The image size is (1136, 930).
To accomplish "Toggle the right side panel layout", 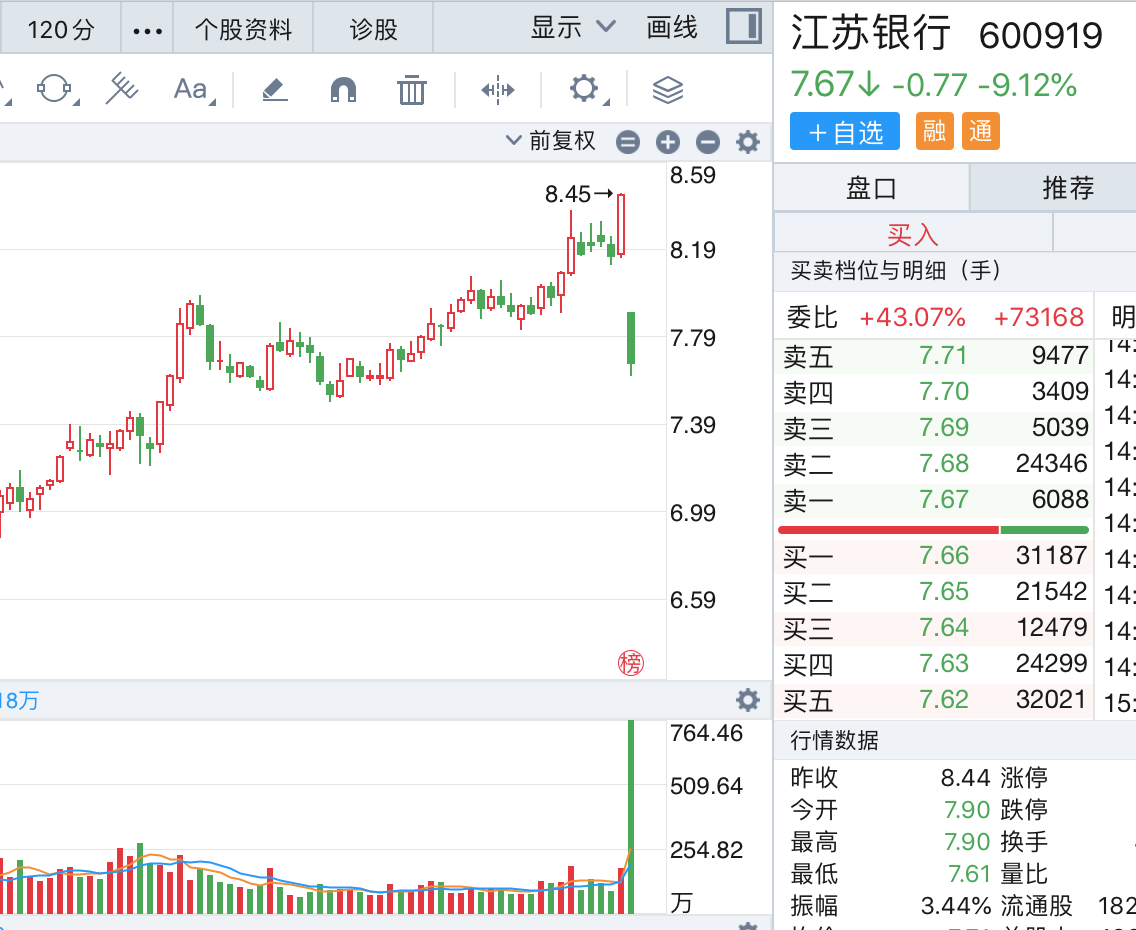I will [x=744, y=27].
